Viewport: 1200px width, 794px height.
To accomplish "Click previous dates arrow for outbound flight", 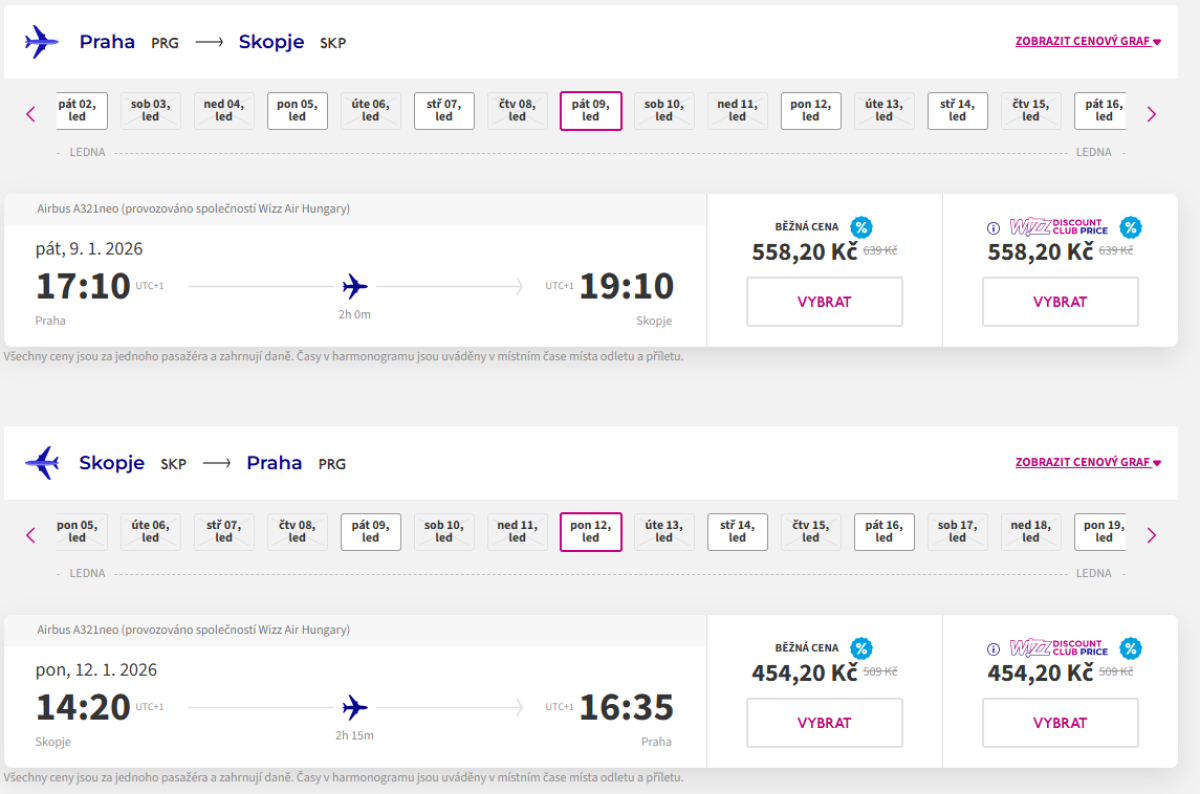I will pos(30,114).
